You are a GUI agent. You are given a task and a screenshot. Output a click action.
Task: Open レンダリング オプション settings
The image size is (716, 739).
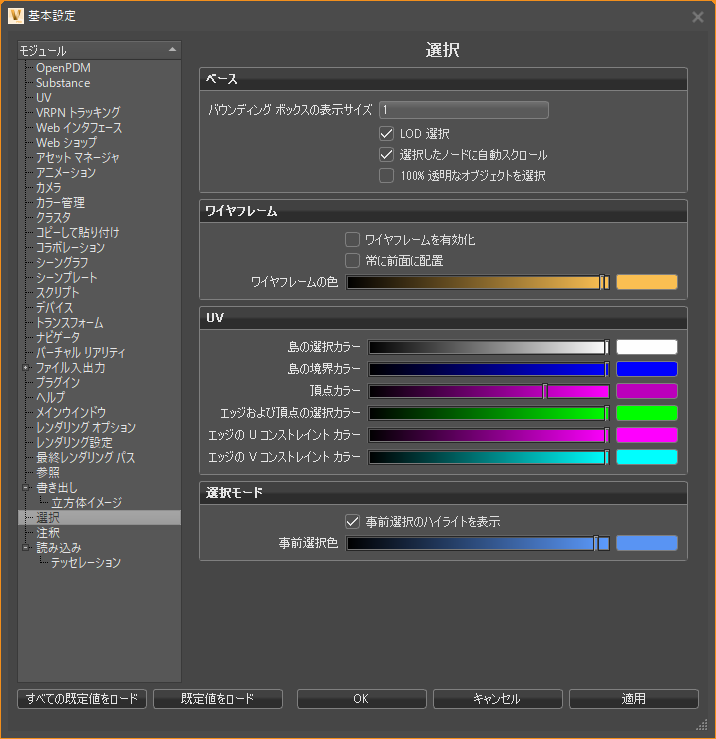(86, 427)
